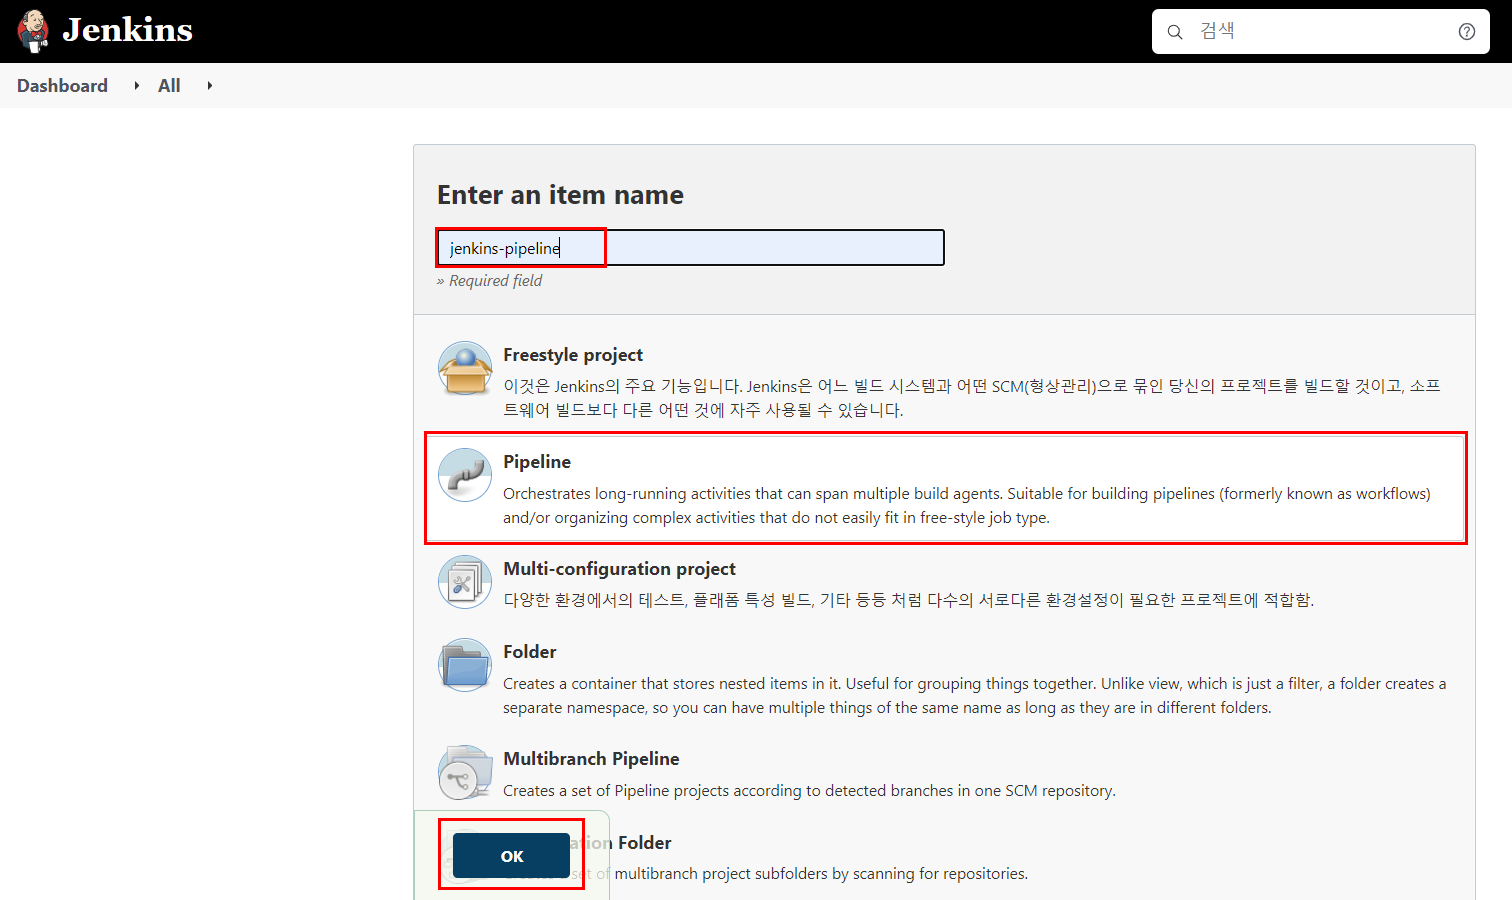The height and width of the screenshot is (900, 1512).
Task: Click the Multibranch Pipeline description text
Action: point(809,791)
